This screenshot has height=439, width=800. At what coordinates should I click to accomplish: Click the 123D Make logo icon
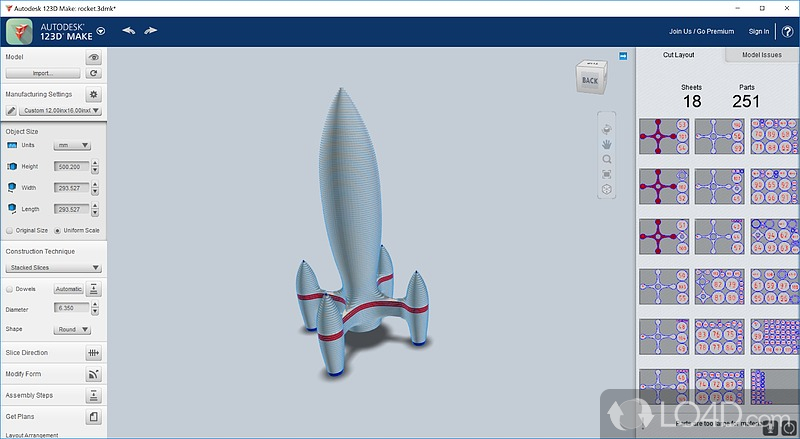[19, 32]
